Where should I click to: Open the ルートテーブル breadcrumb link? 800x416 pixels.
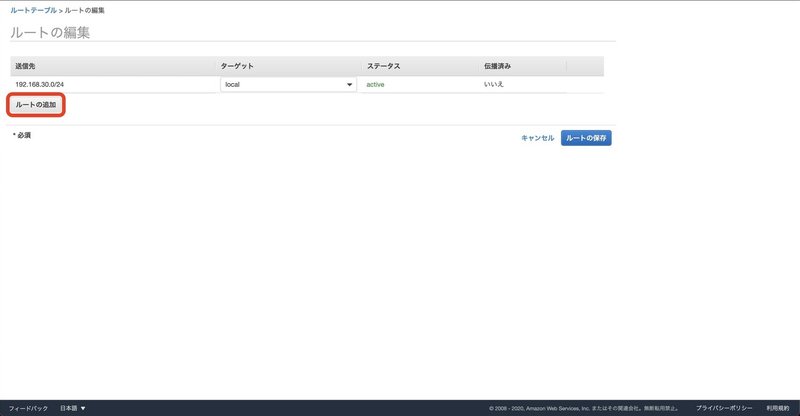click(x=33, y=10)
